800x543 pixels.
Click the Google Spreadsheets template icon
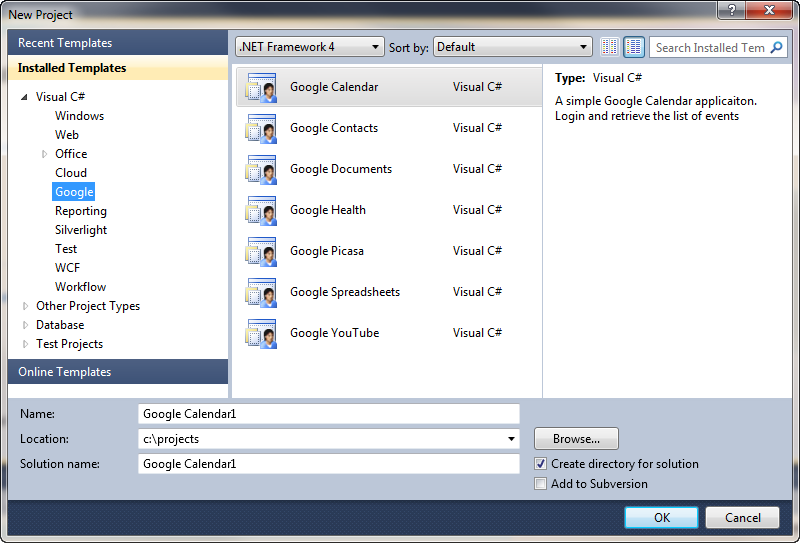click(261, 292)
